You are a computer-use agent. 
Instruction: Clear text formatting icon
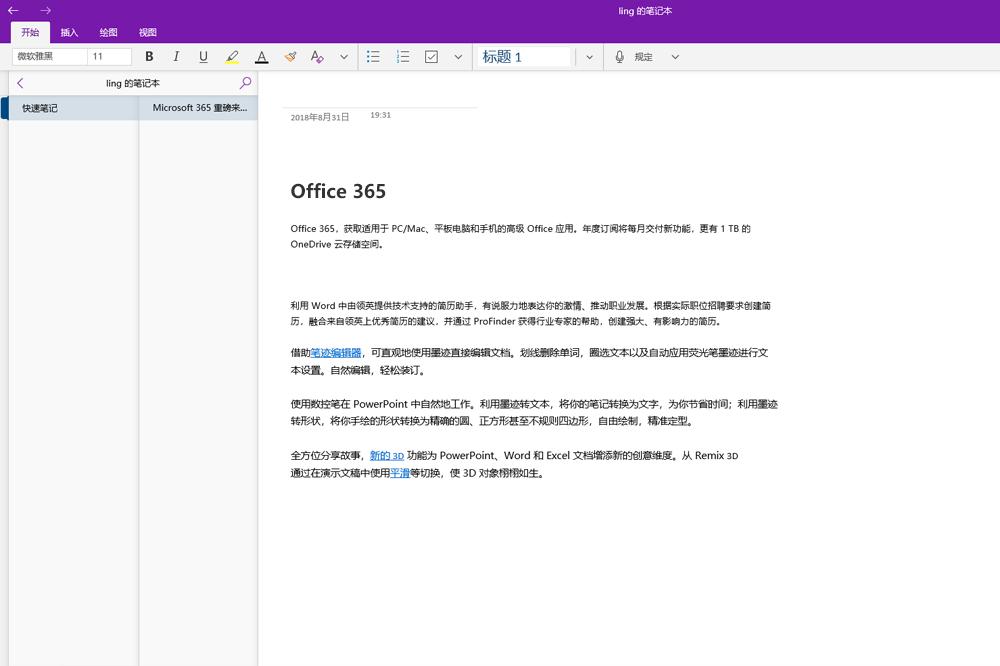(317, 56)
